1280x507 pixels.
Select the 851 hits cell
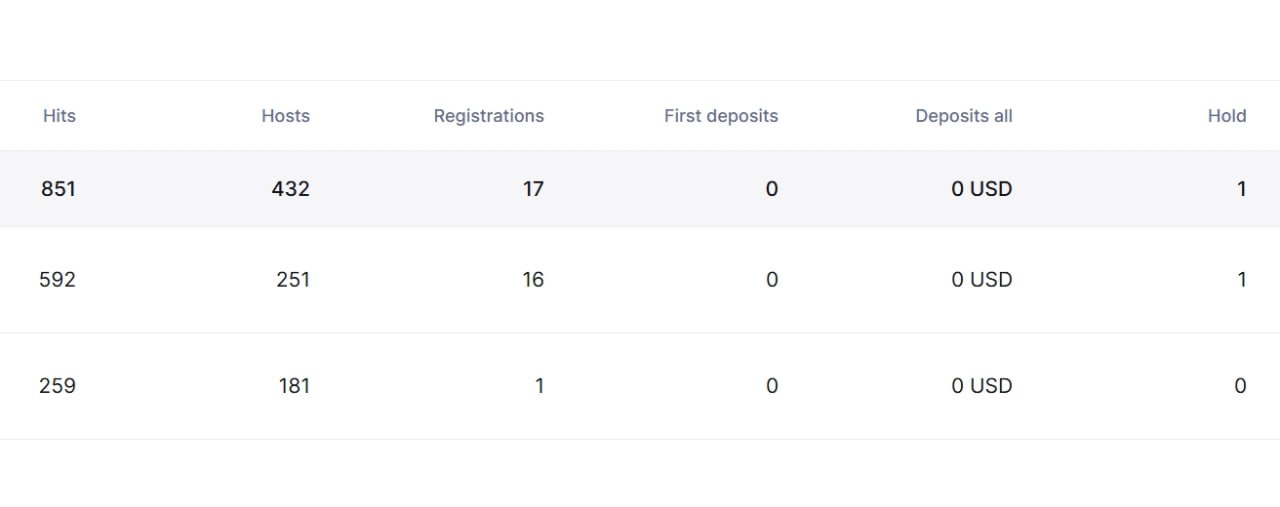[58, 189]
